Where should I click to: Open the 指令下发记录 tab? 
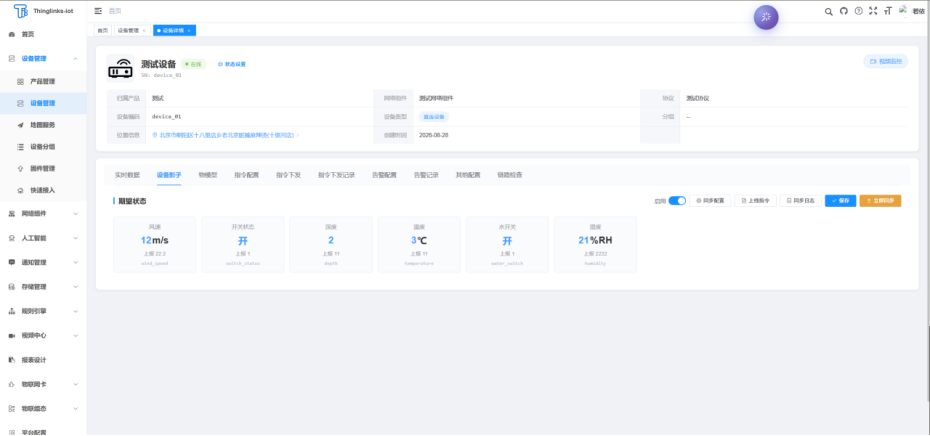click(336, 176)
